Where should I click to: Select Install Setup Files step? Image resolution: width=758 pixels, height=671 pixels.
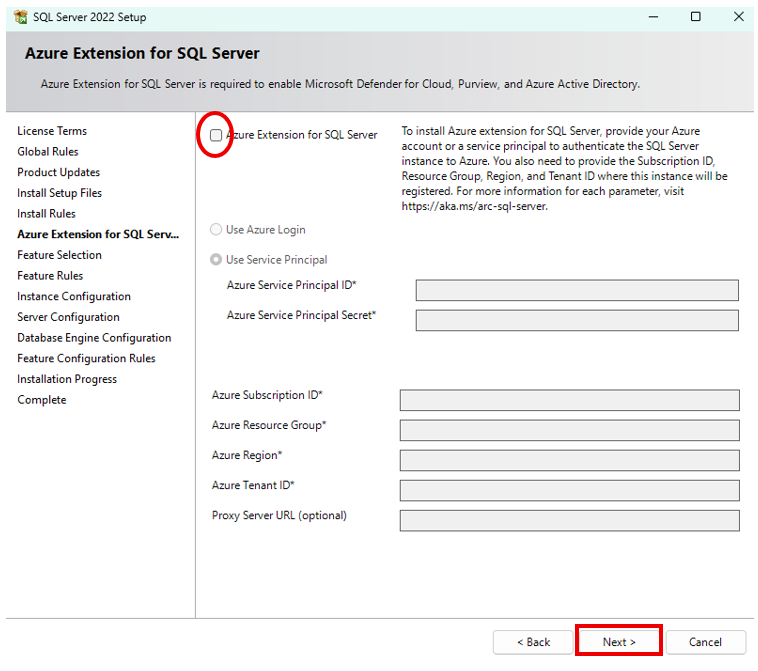59,193
